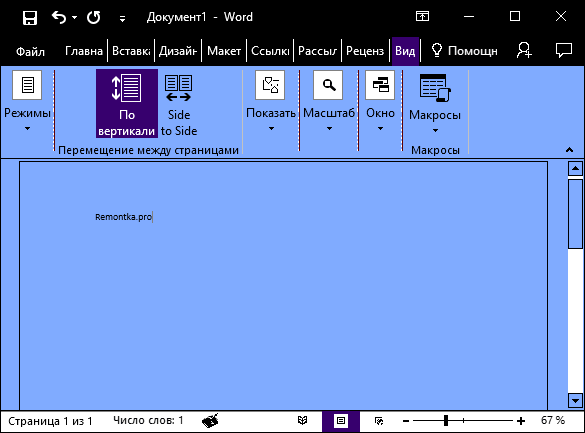
Task: Click Страница 1 из 1 in status bar
Action: click(x=50, y=421)
